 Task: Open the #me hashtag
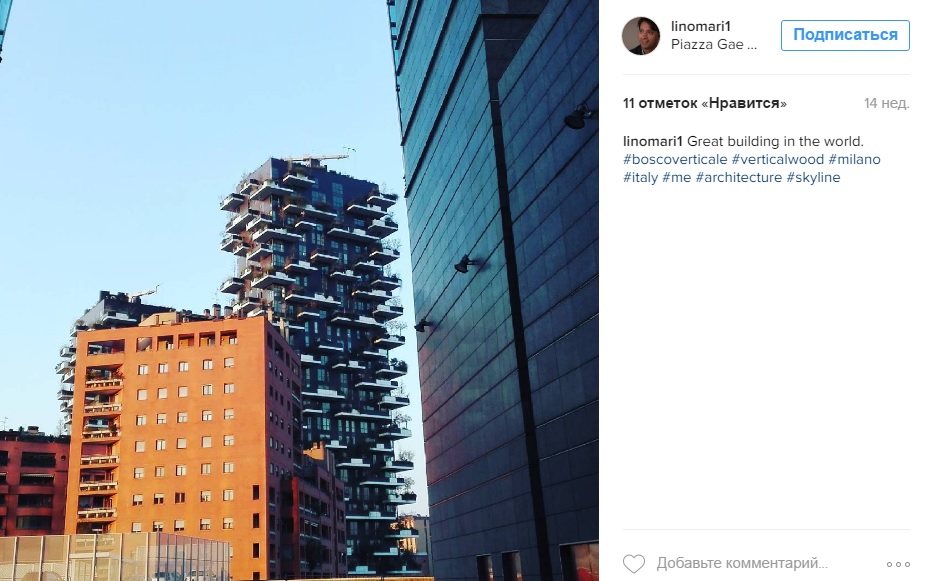(x=677, y=177)
